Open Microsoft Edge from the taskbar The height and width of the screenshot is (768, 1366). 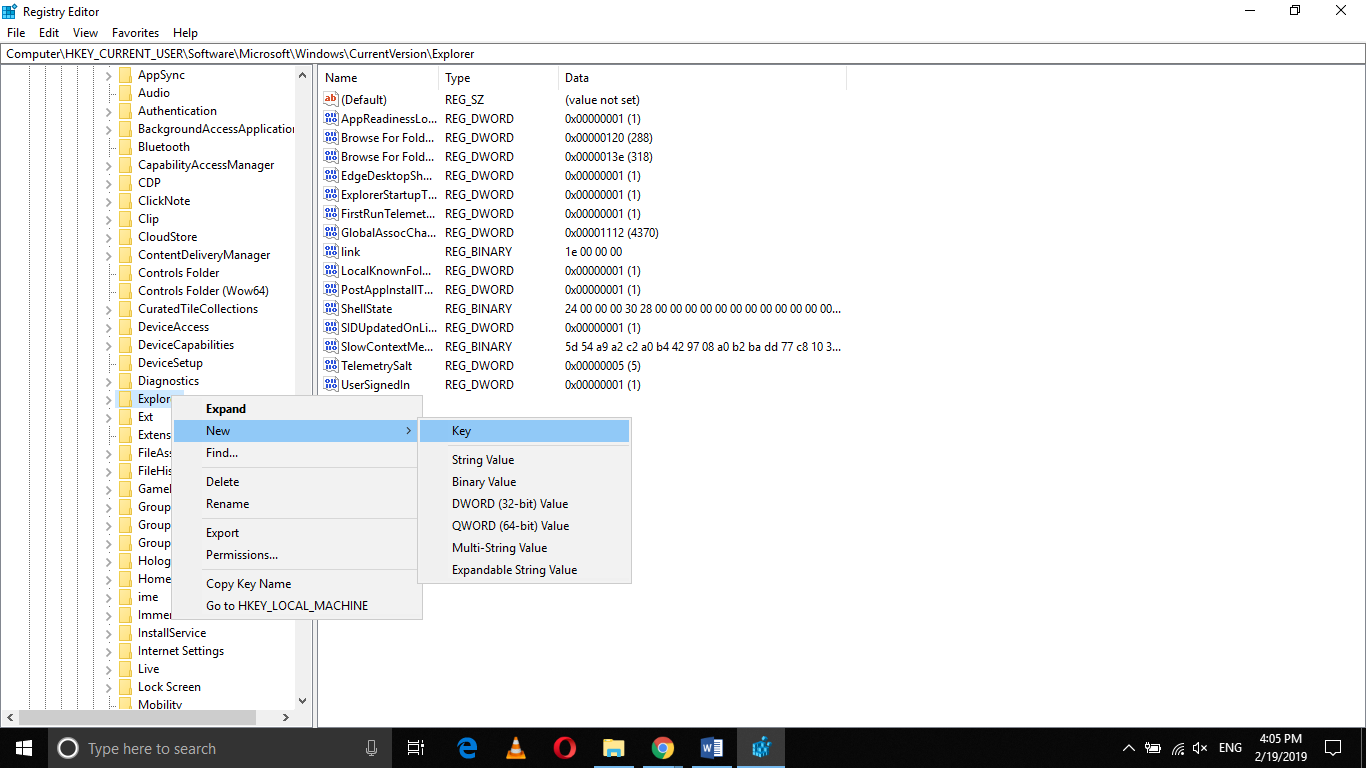tap(467, 747)
